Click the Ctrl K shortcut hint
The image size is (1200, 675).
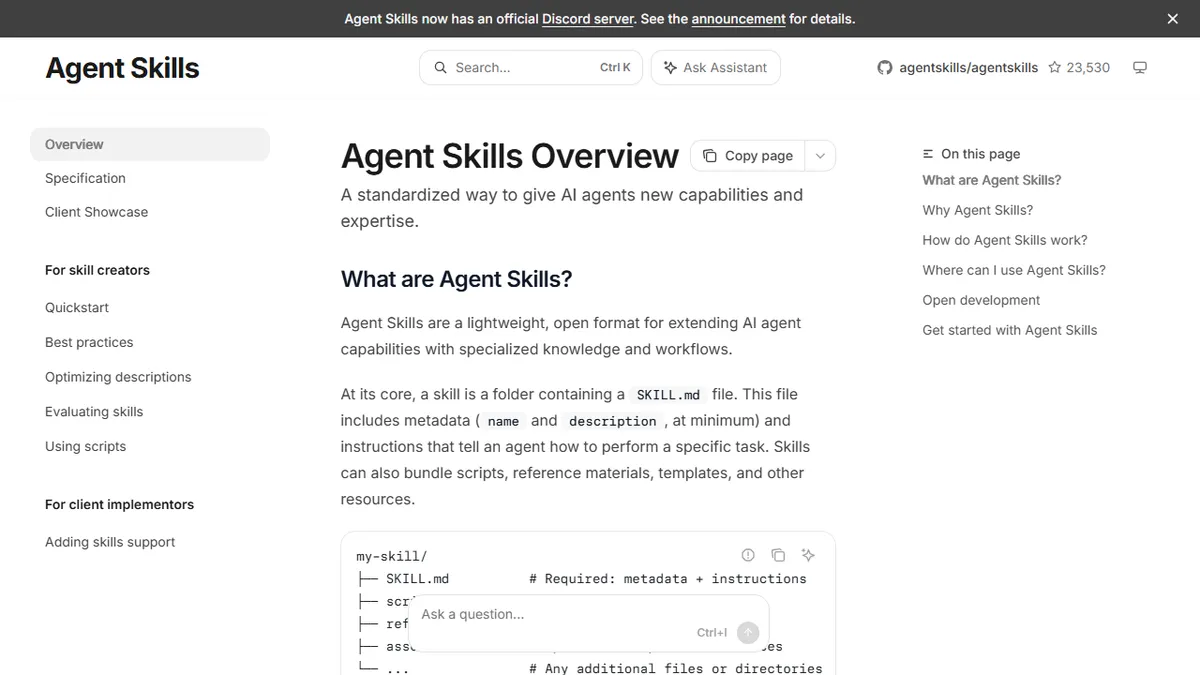click(615, 68)
